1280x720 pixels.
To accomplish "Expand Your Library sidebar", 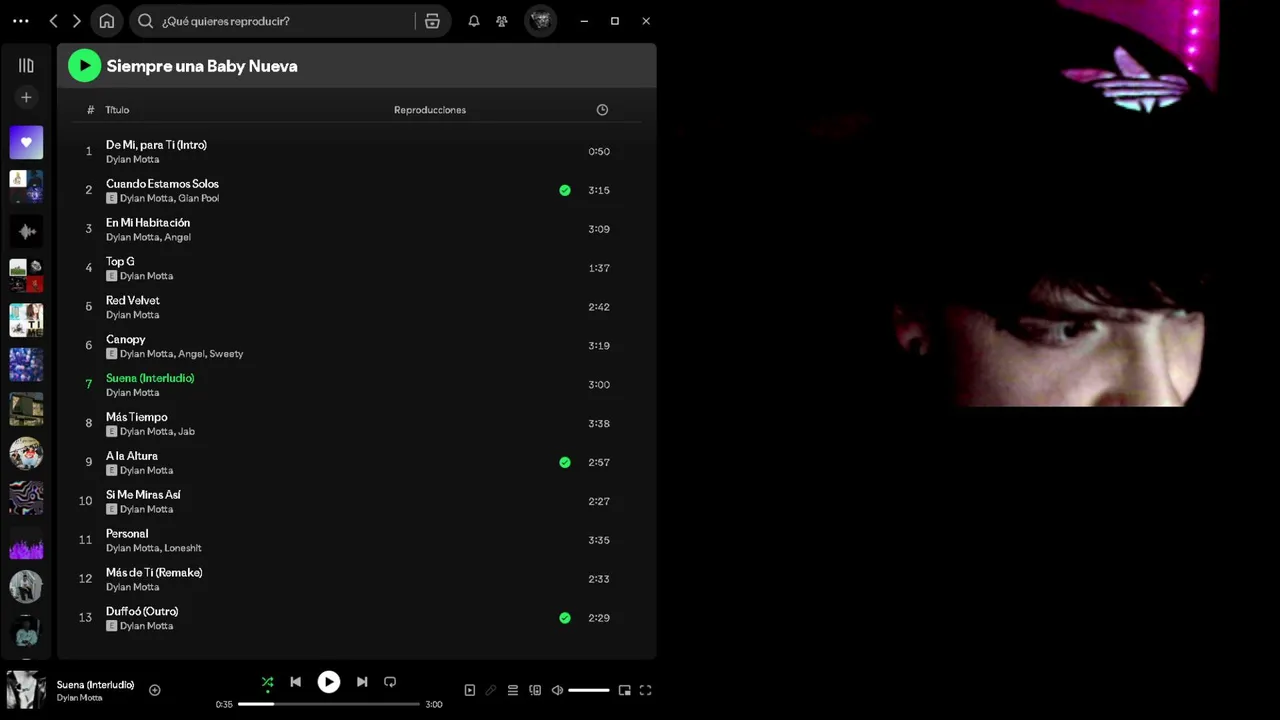I will (26, 66).
